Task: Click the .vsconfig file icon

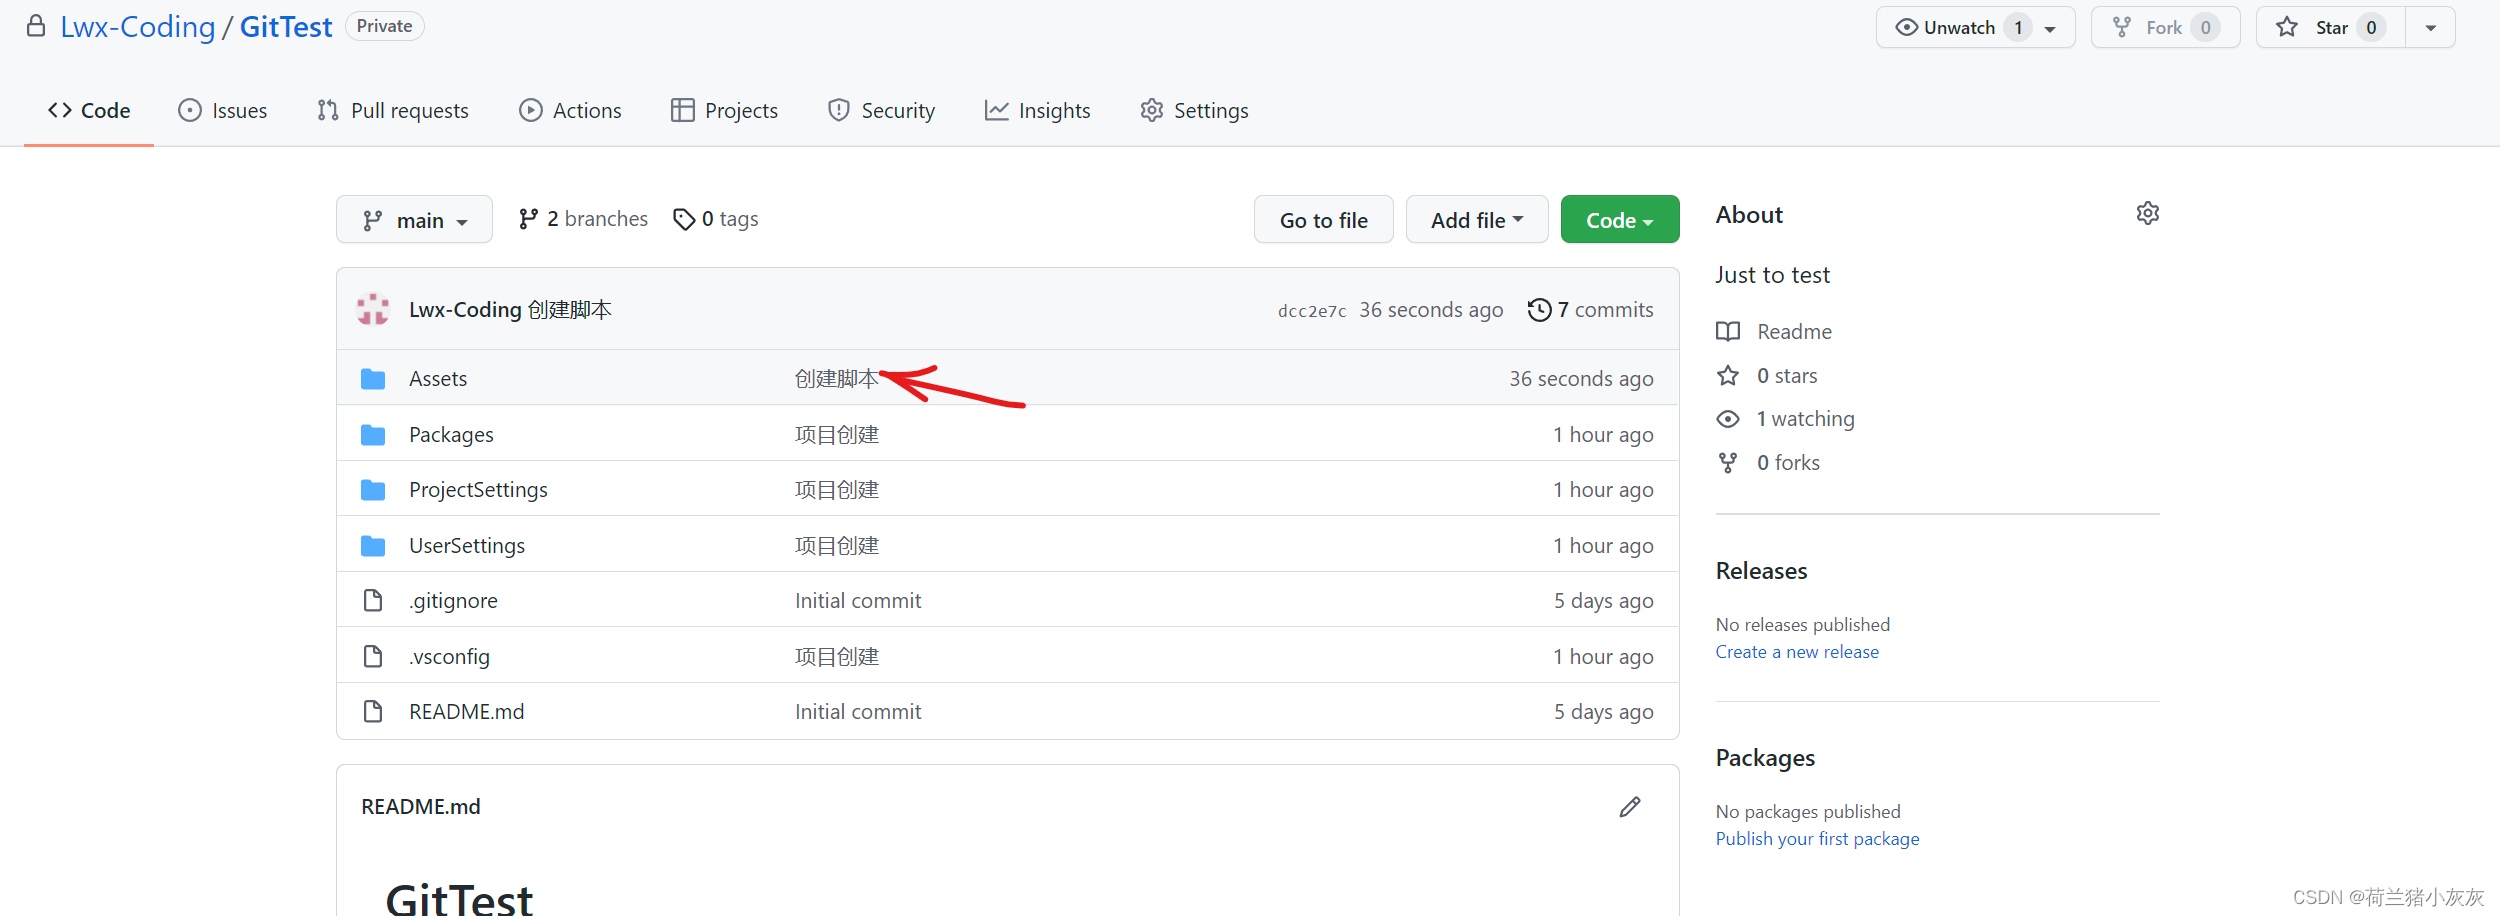Action: click(373, 656)
